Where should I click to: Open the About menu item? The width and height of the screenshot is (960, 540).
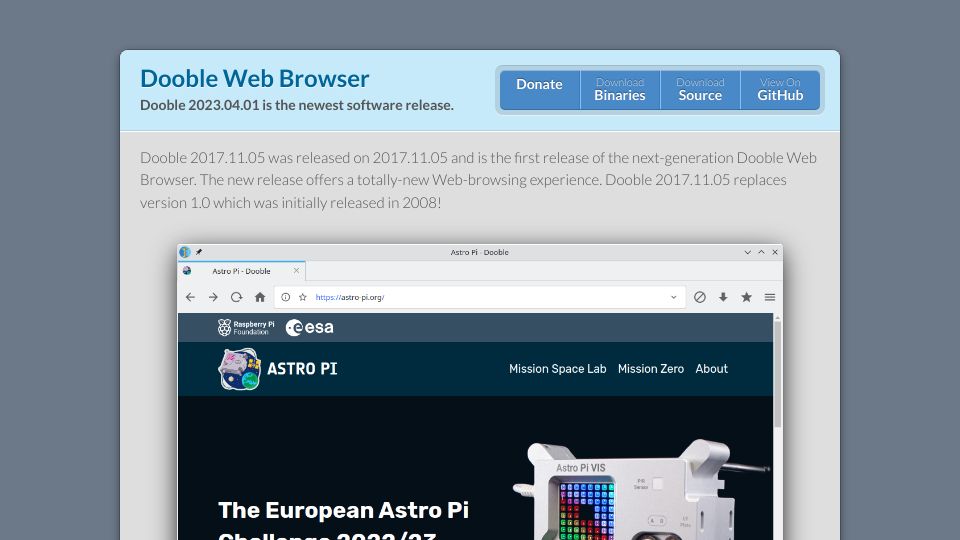(711, 369)
